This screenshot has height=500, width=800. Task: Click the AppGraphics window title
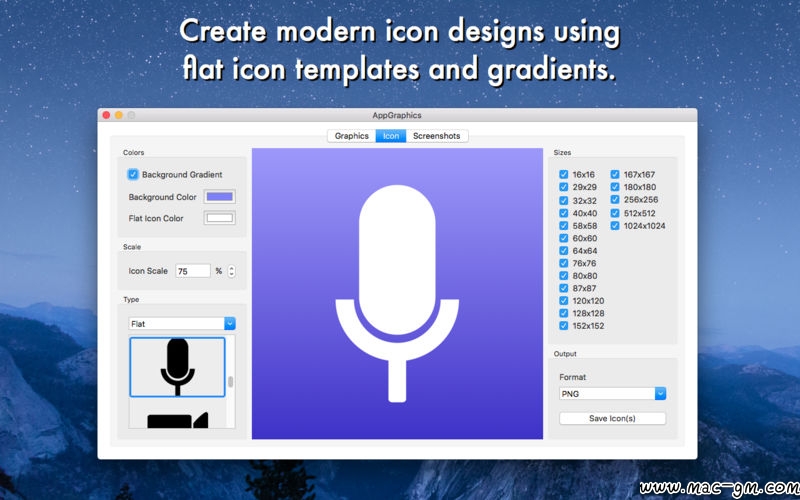coord(397,115)
